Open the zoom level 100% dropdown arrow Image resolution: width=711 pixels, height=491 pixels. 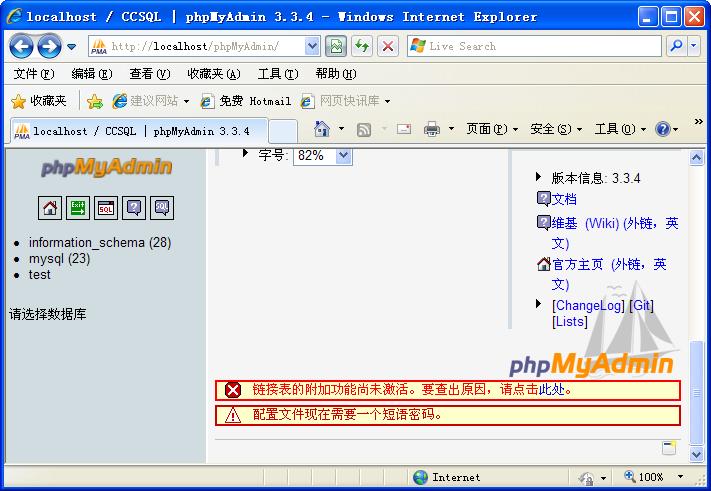click(x=675, y=478)
